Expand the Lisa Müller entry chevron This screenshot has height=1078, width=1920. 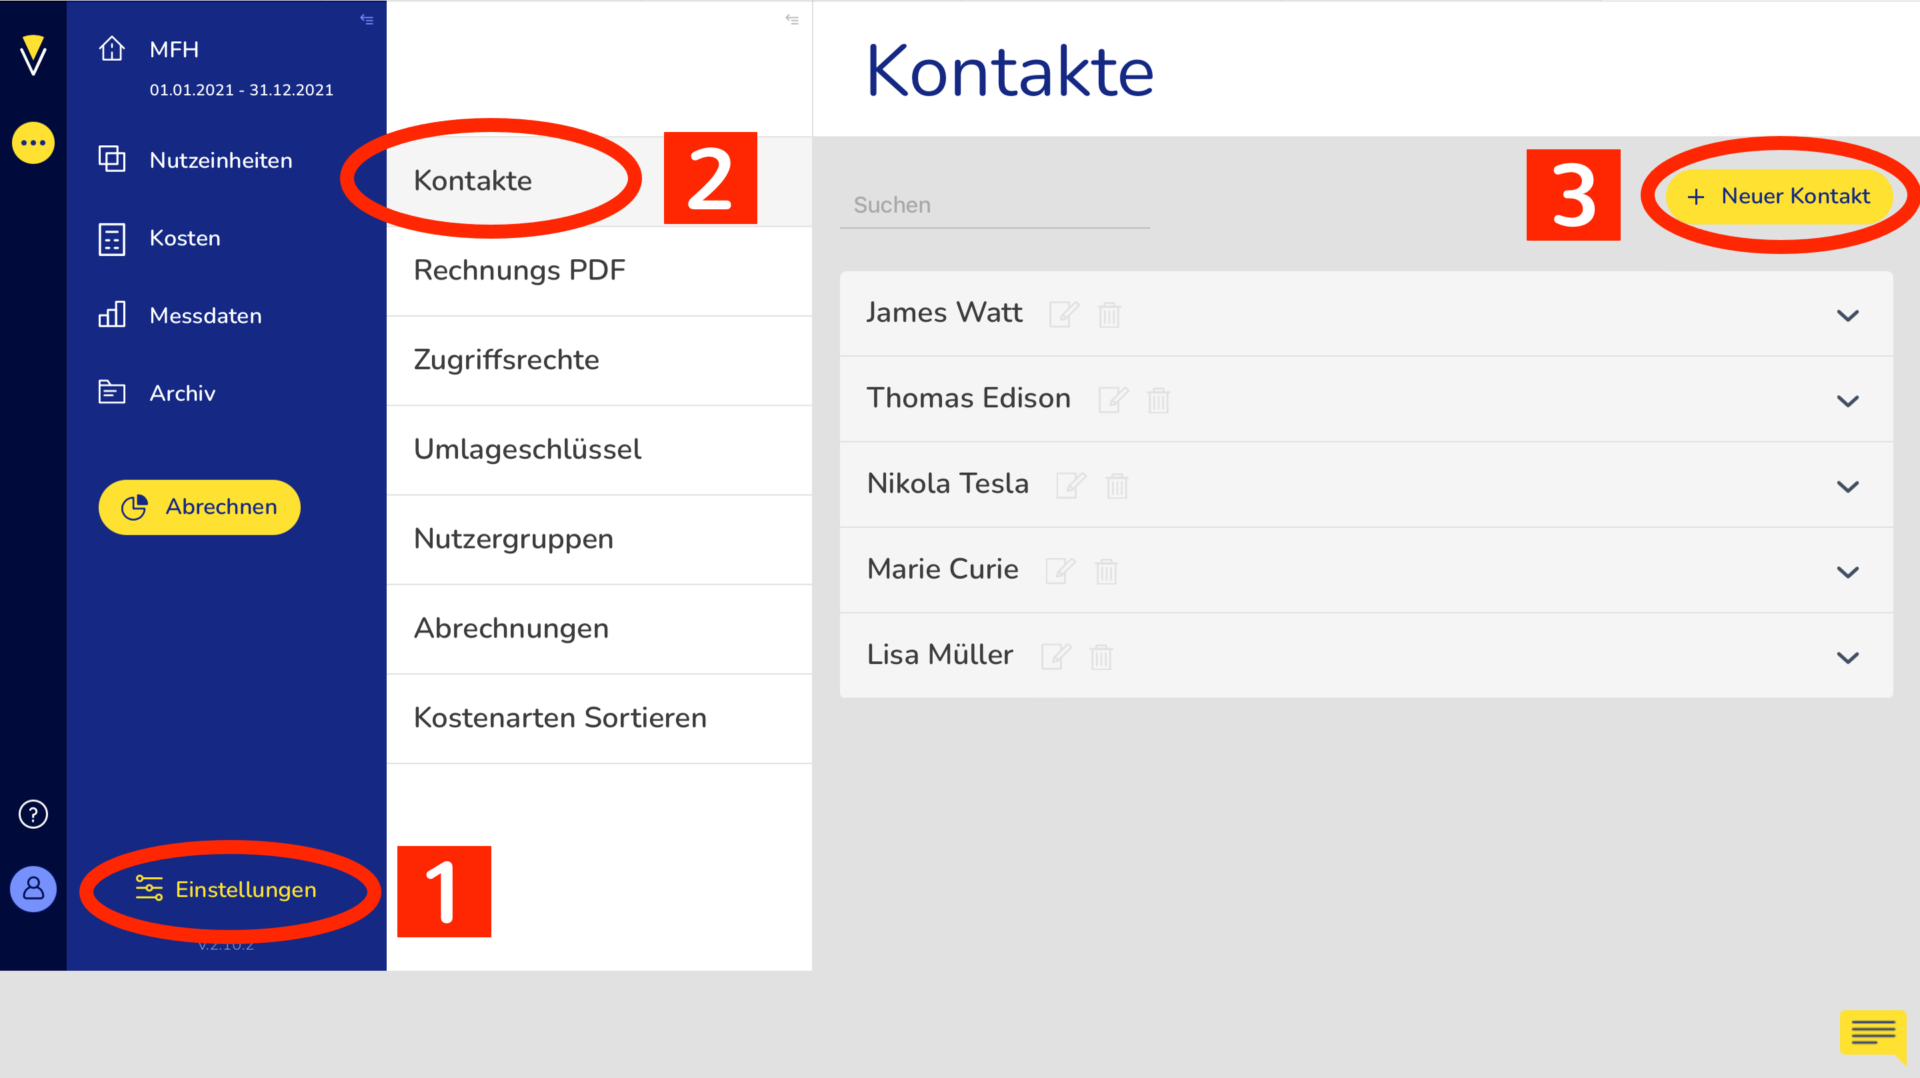point(1847,657)
